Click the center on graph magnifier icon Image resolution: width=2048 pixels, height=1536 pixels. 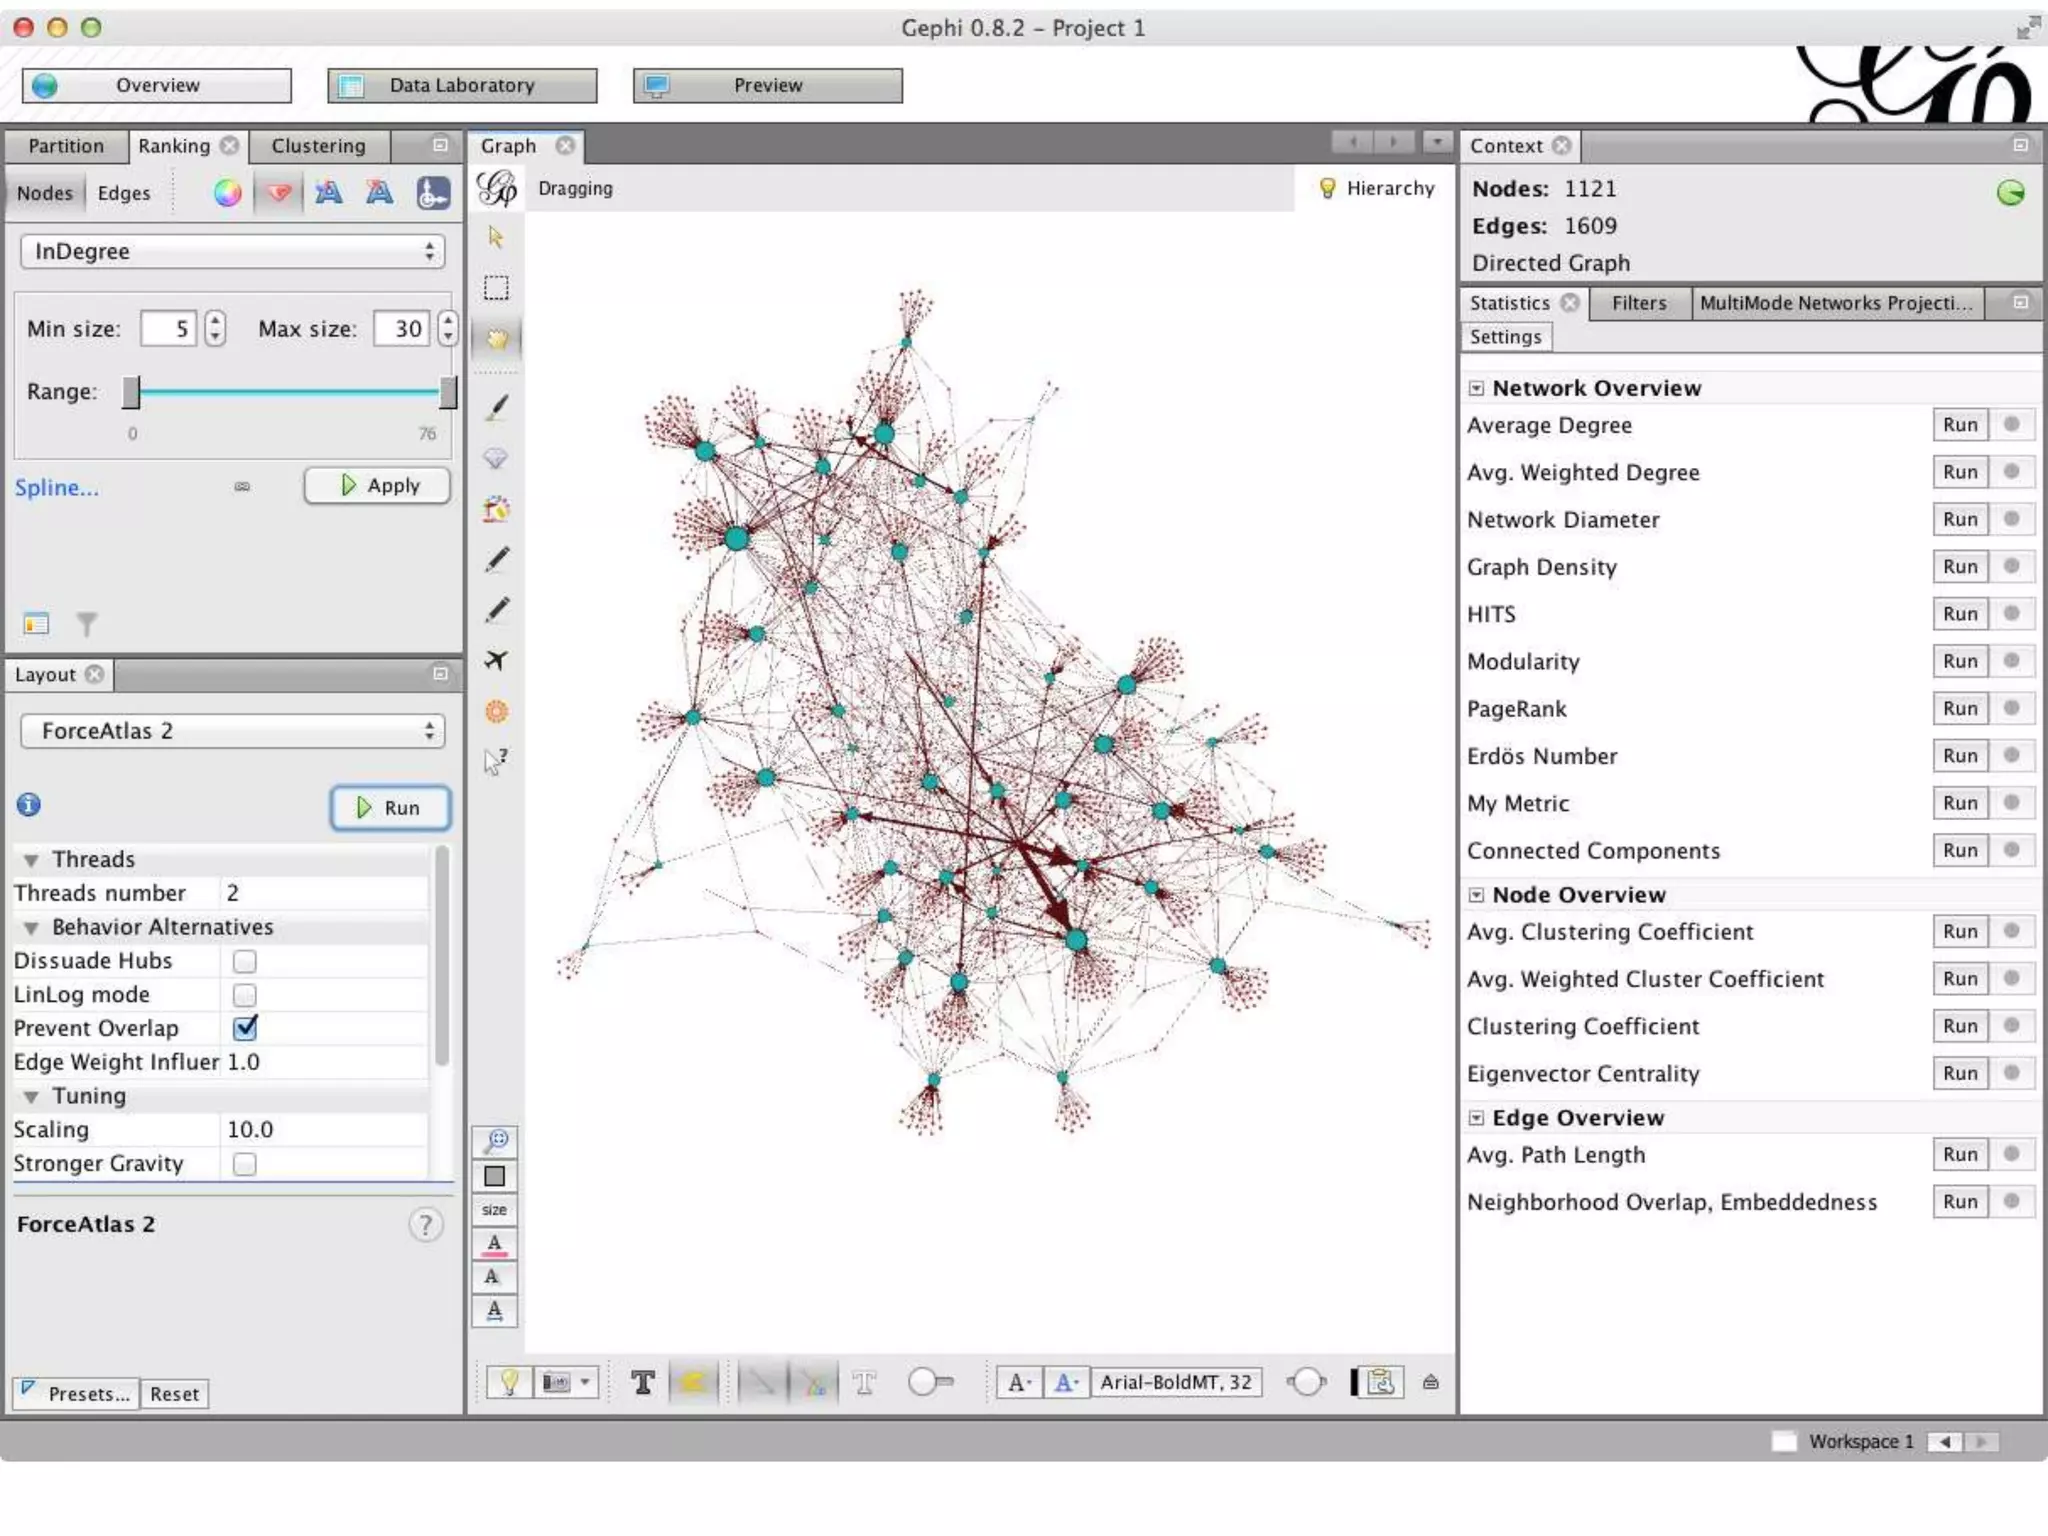(x=496, y=1140)
